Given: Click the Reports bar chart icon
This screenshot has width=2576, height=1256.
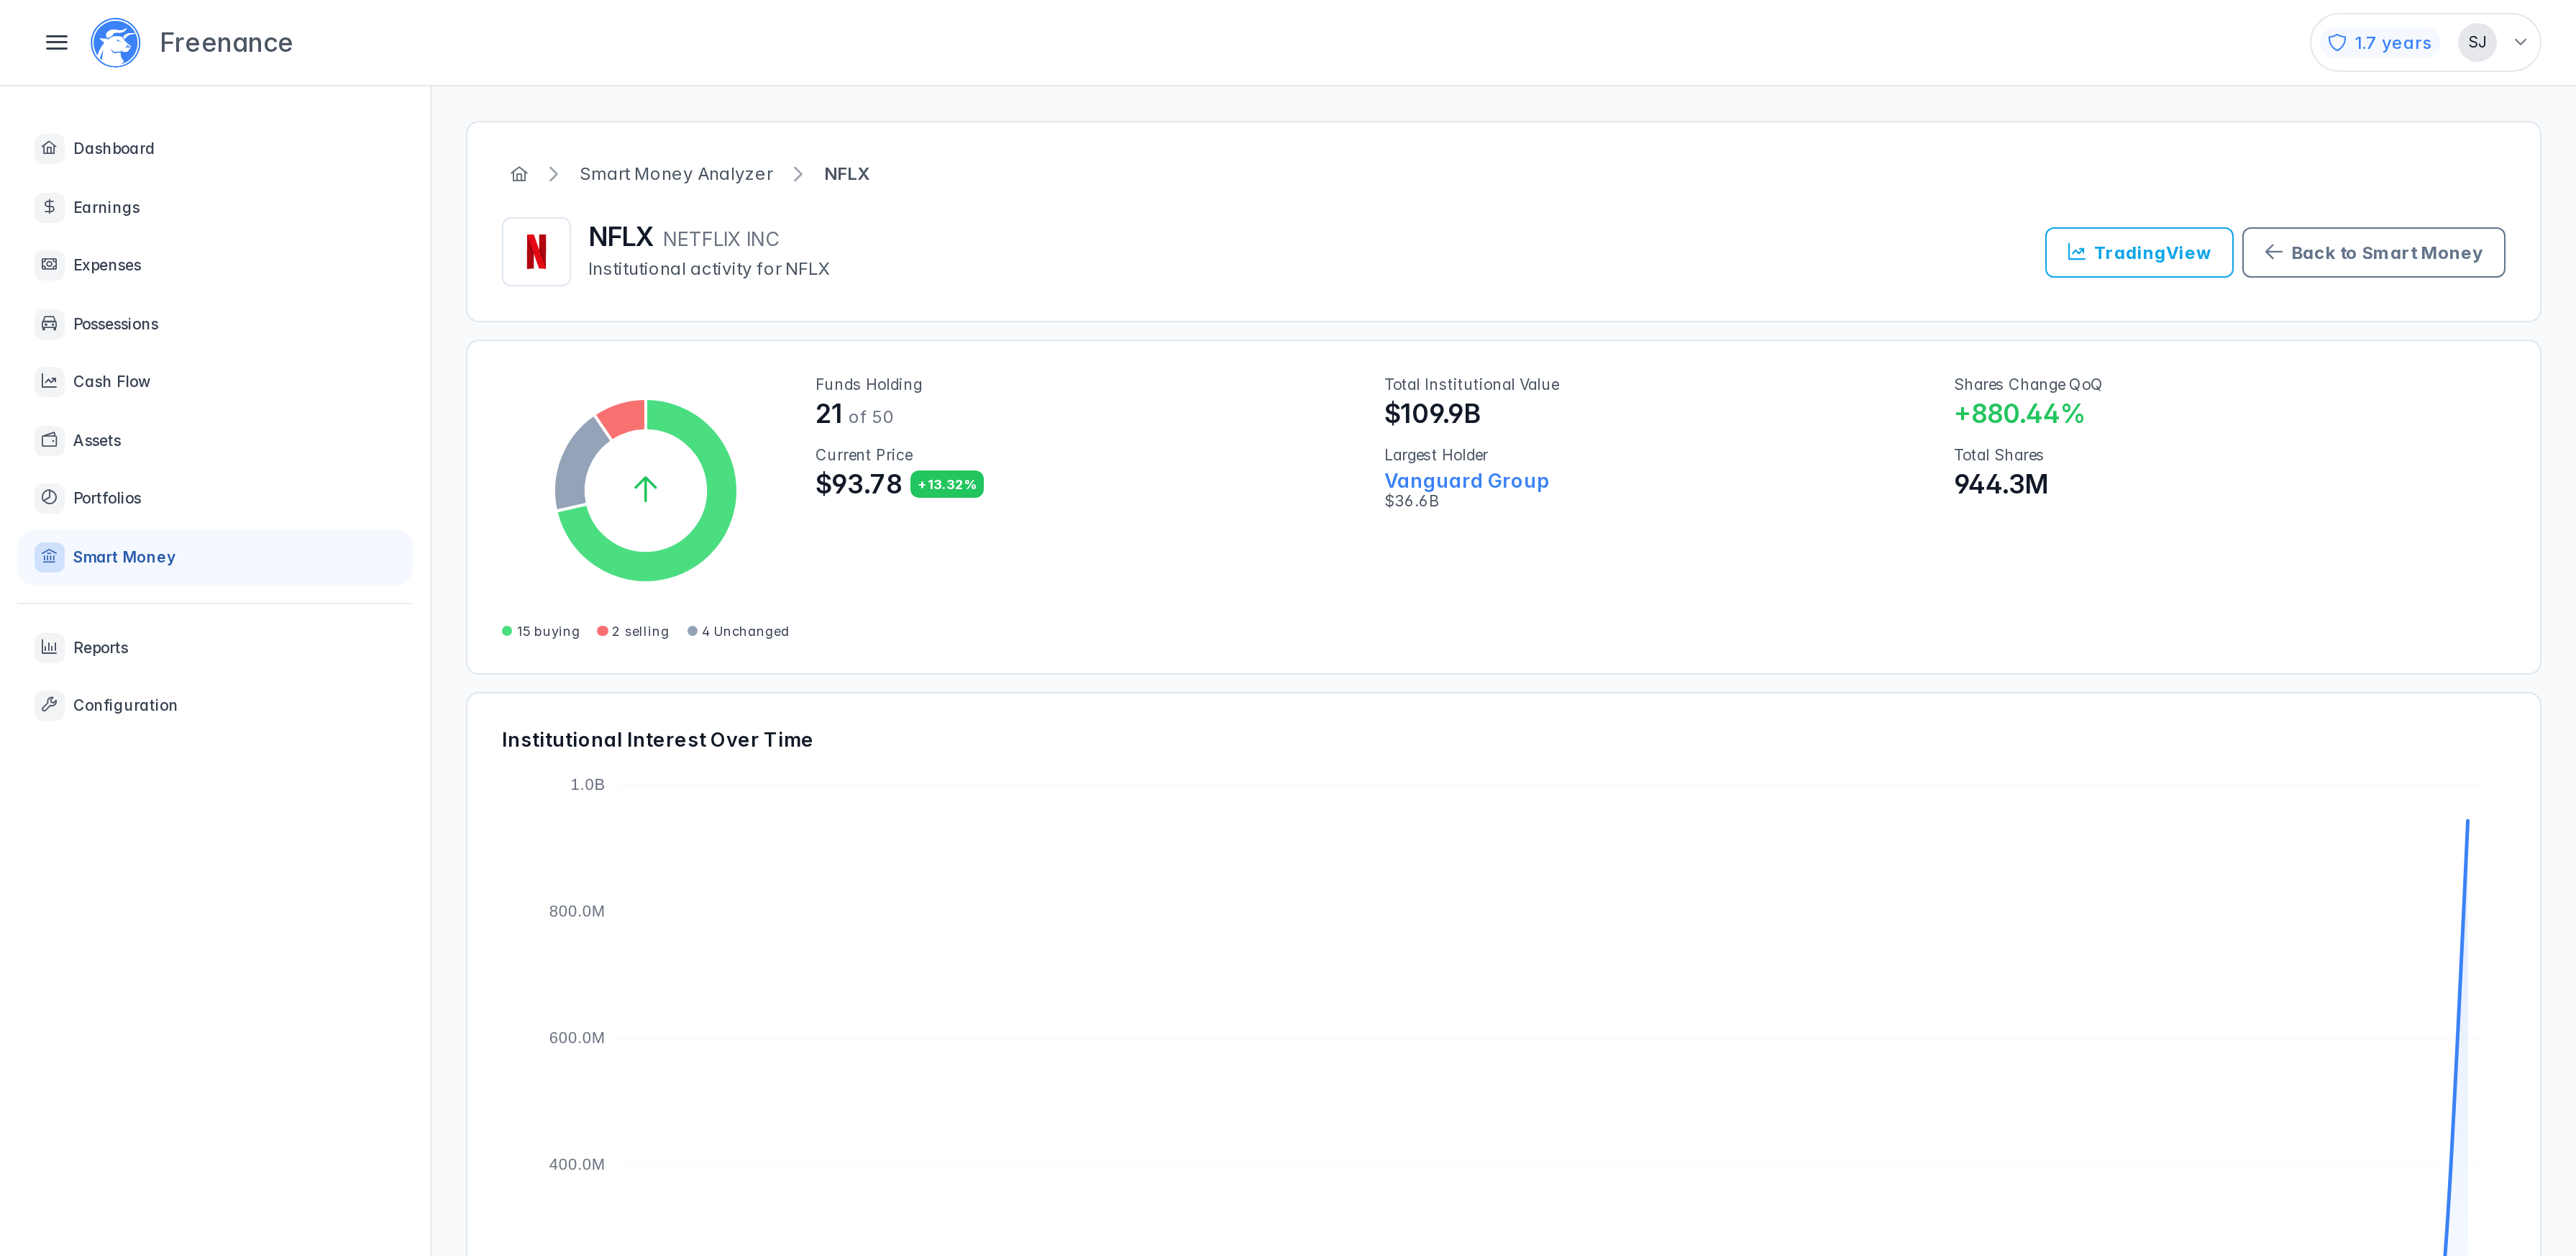Looking at the screenshot, I should [49, 647].
